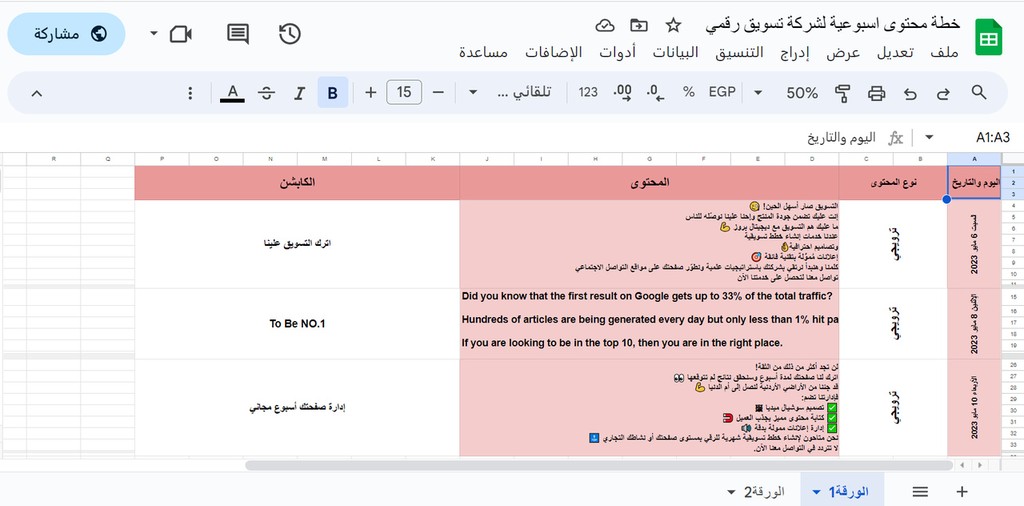Toggle italic formatting

(299, 93)
